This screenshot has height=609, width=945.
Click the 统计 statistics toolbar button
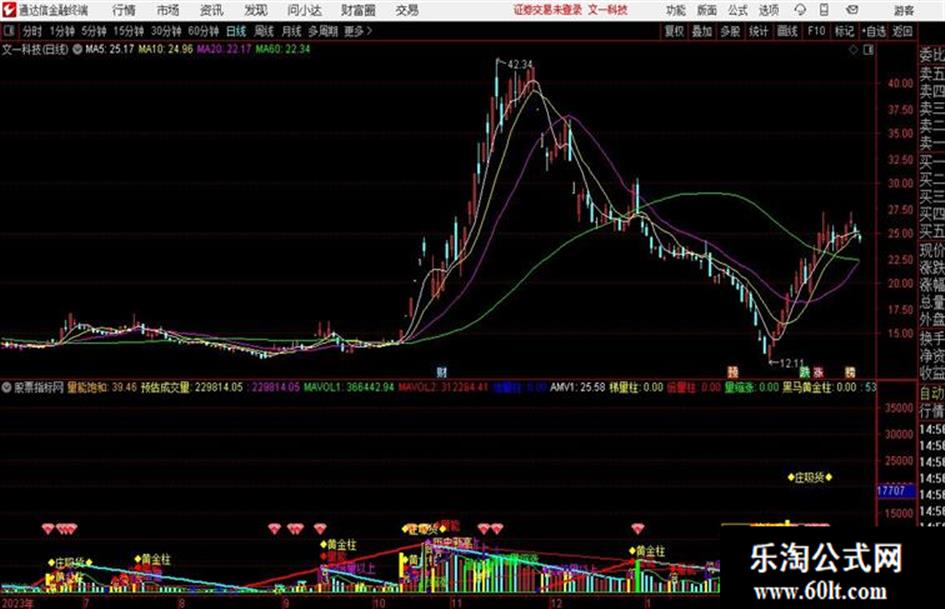pyautogui.click(x=759, y=31)
